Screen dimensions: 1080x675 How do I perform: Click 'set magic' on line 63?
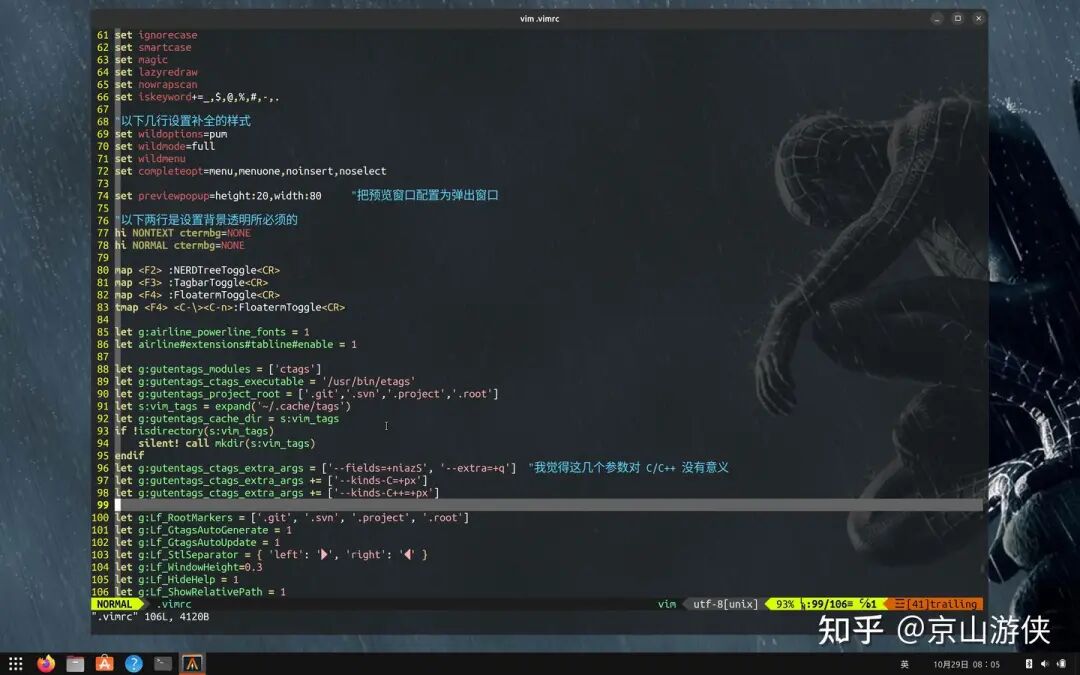coord(141,60)
